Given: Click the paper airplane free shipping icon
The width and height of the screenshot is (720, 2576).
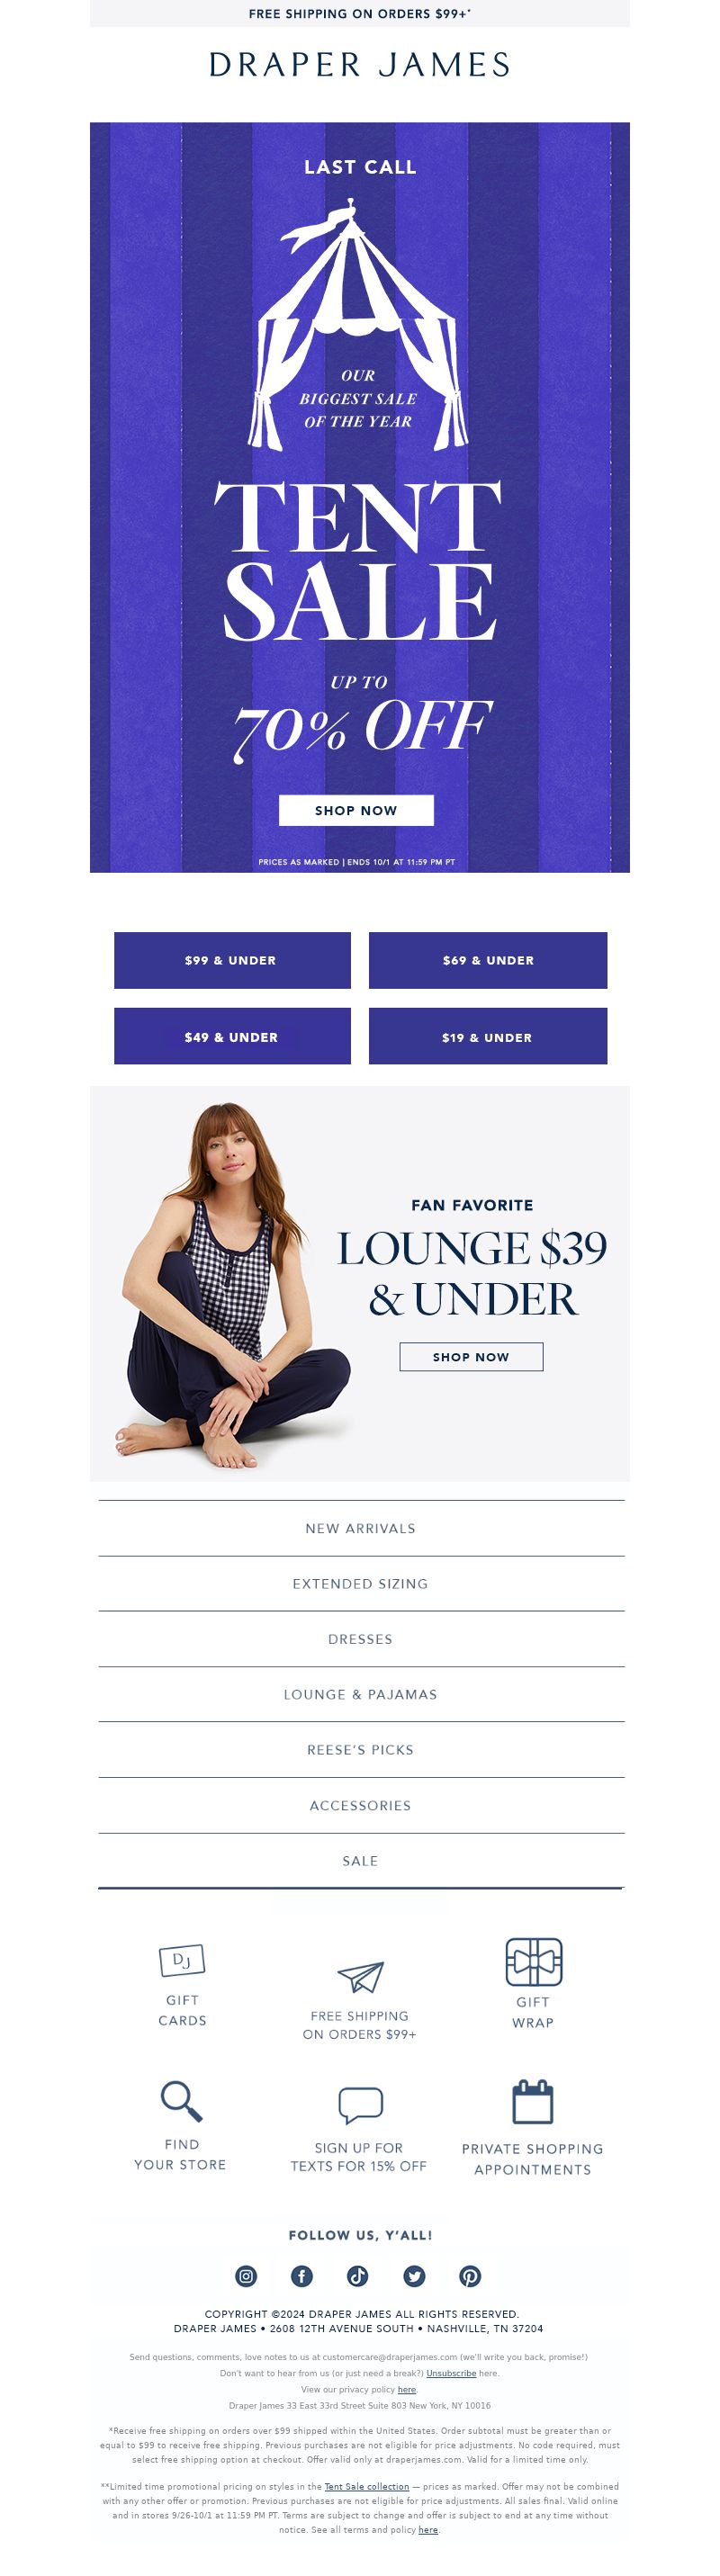Looking at the screenshot, I should [x=360, y=1976].
